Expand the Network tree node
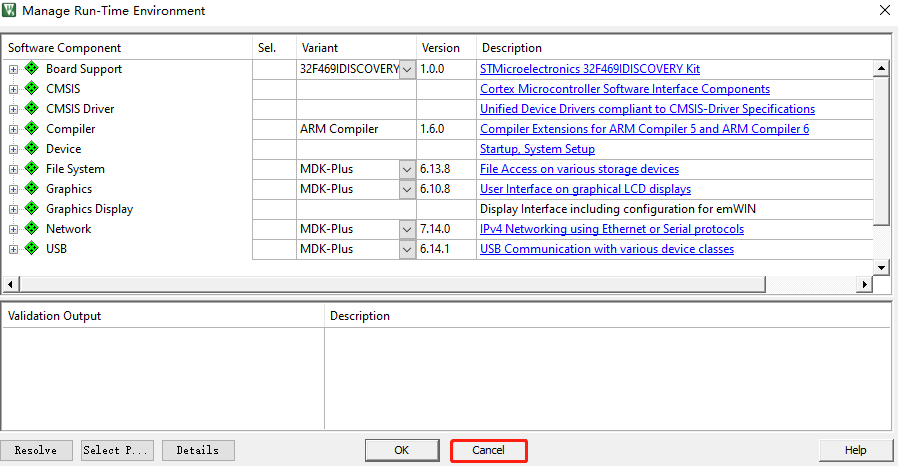The height and width of the screenshot is (466, 898). (13, 230)
